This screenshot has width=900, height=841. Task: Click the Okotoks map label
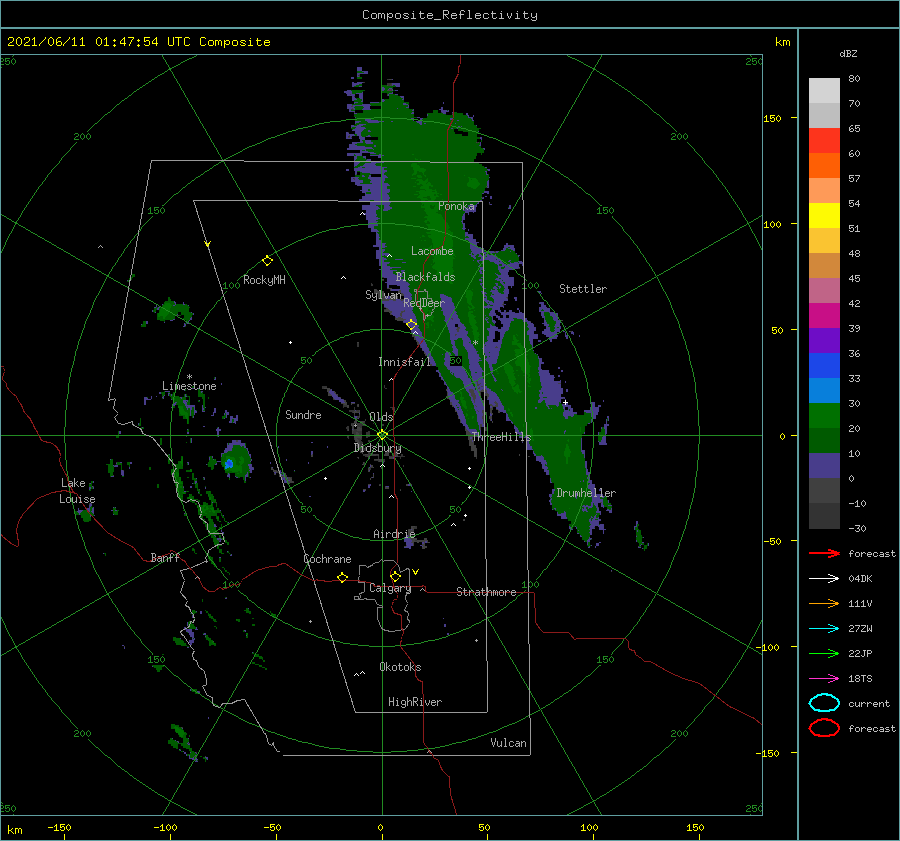400,667
